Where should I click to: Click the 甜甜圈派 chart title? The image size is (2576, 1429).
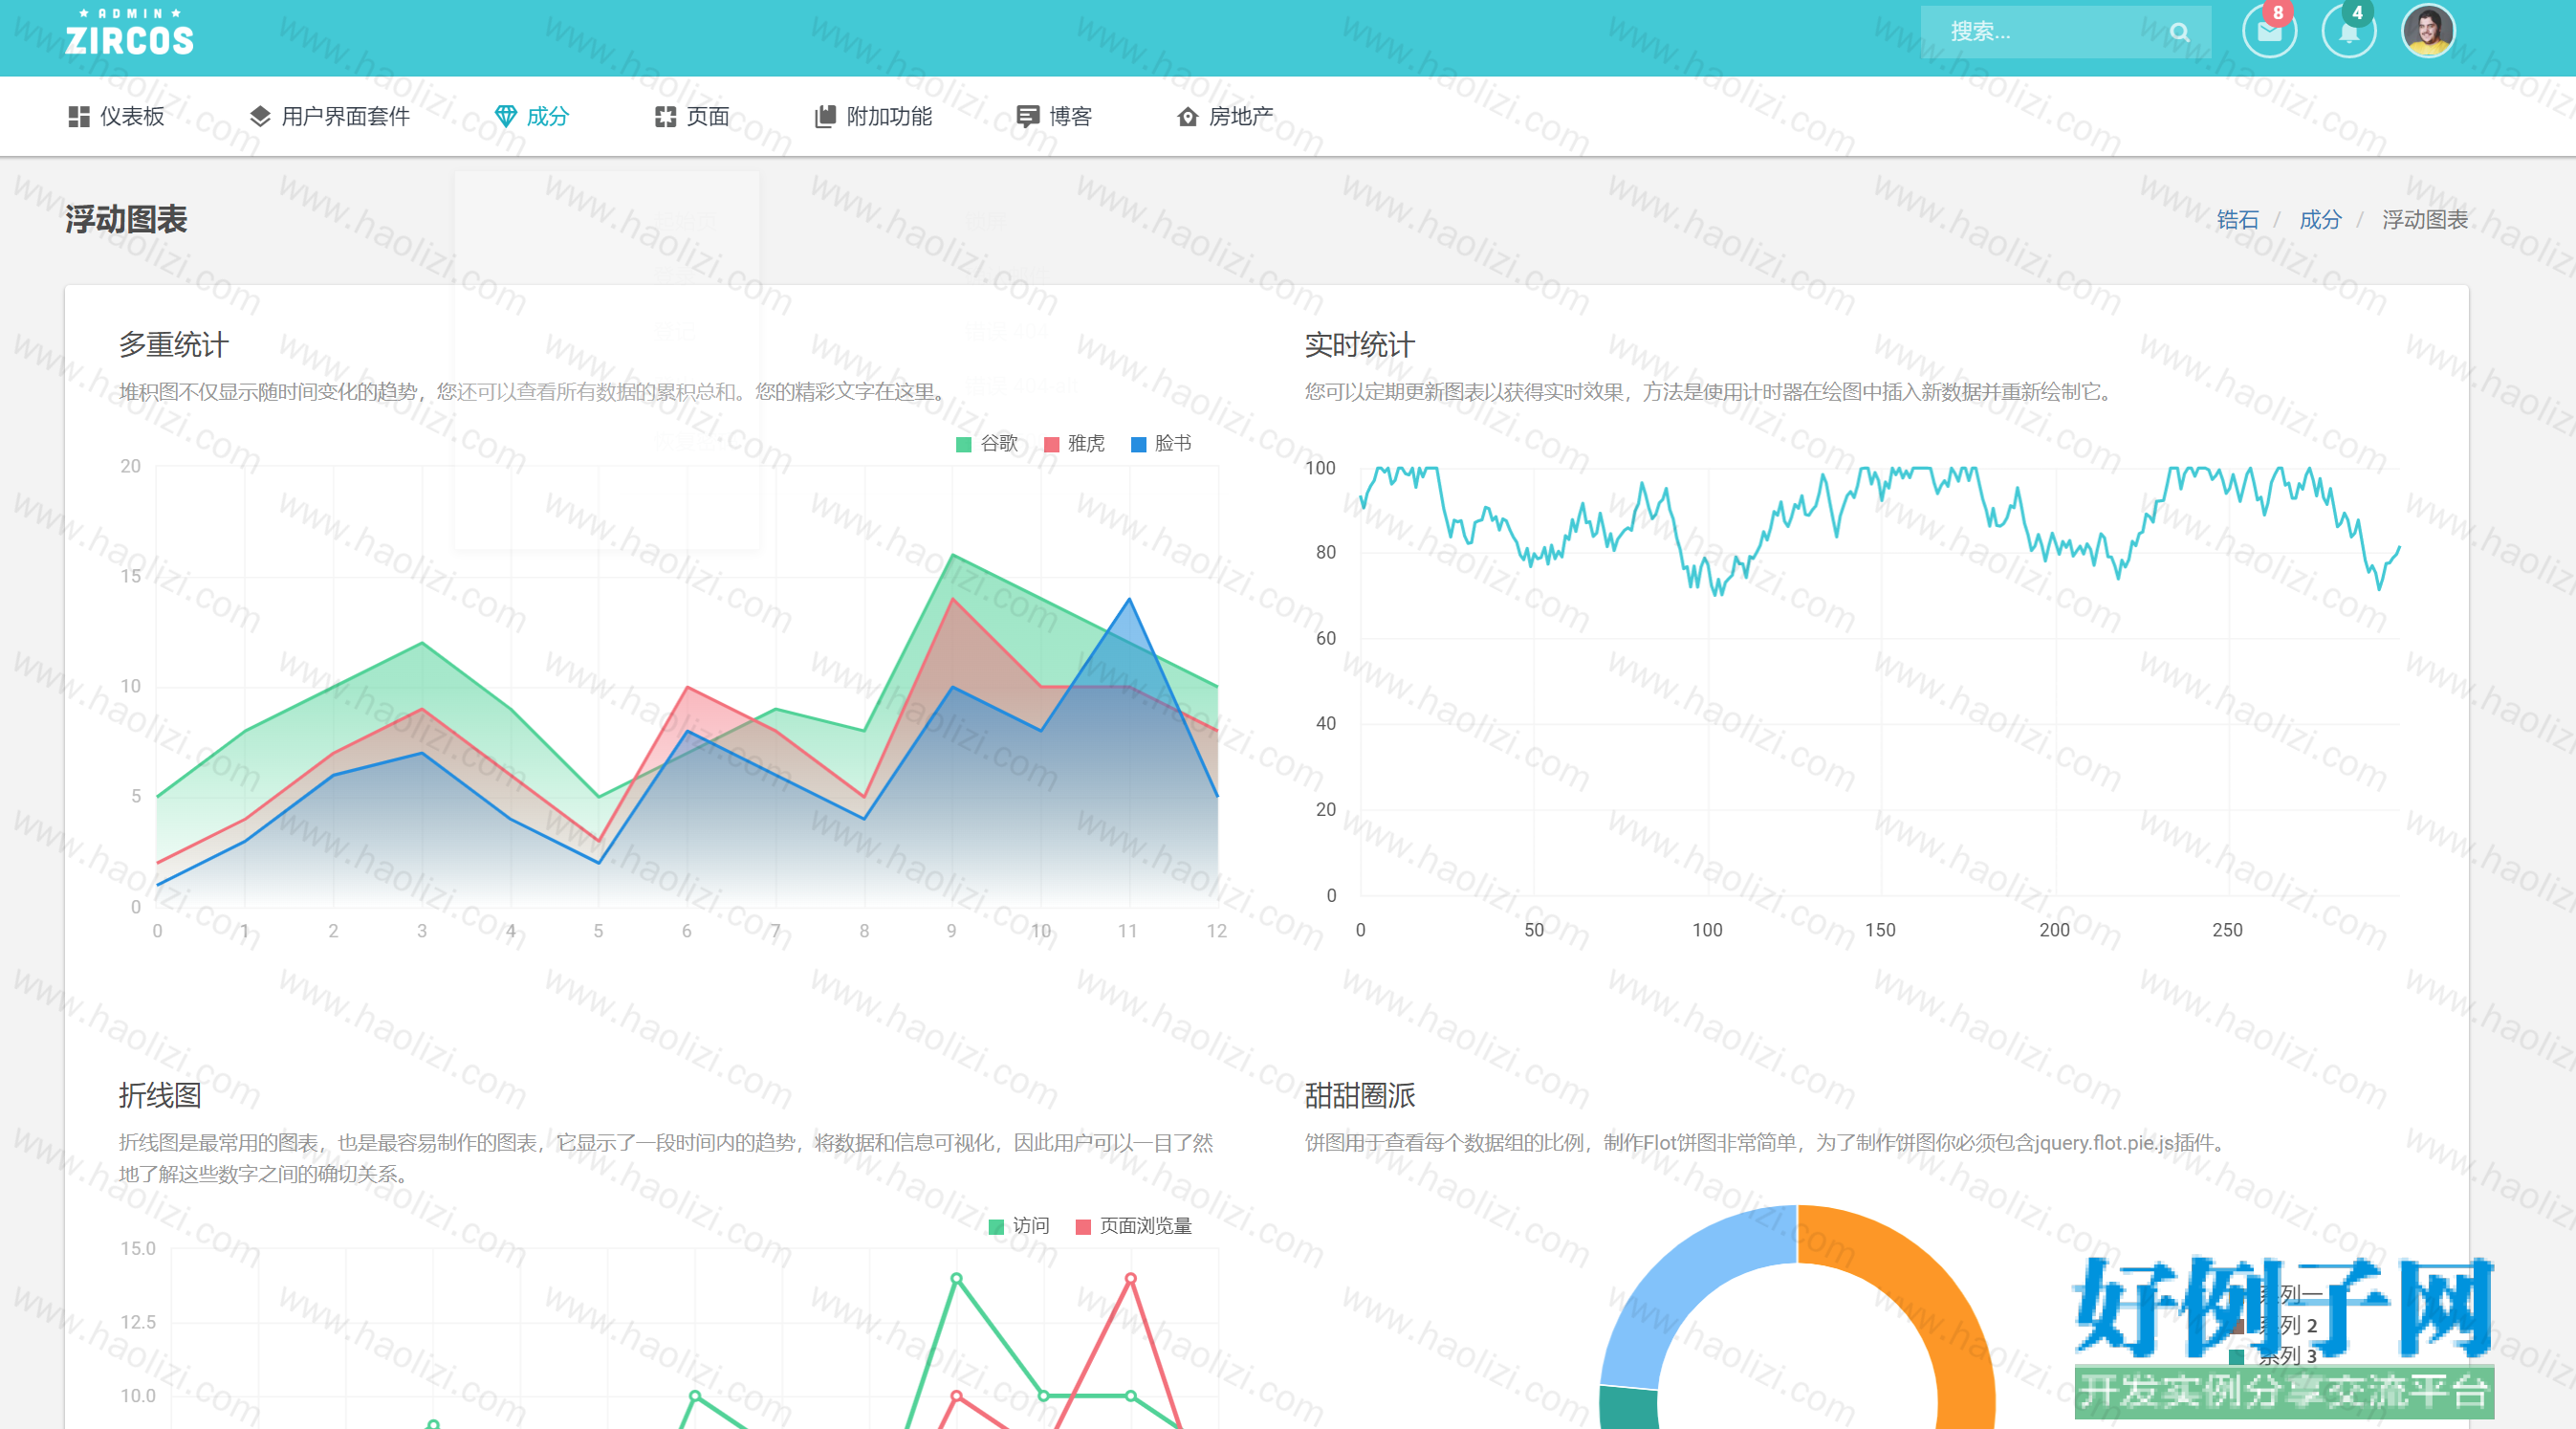click(1360, 1096)
